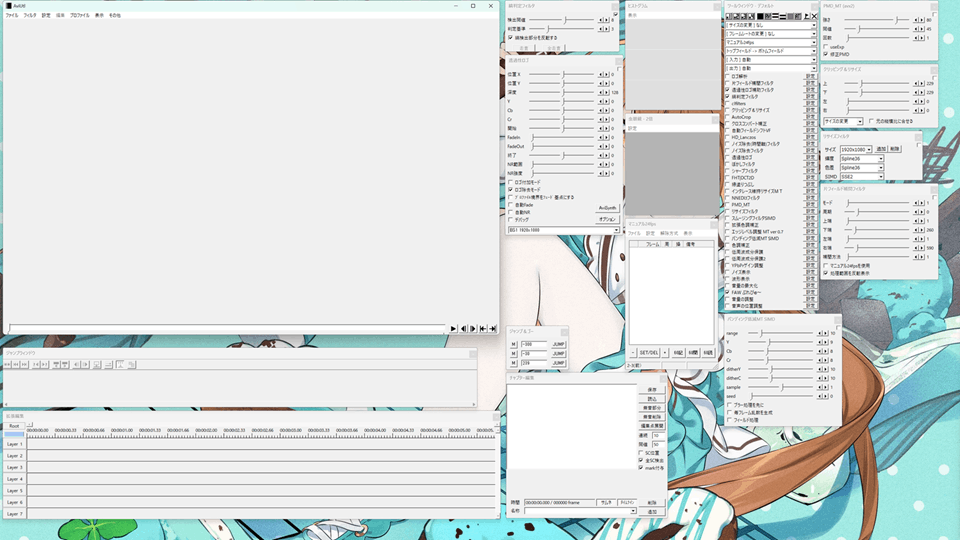Click the Layer 6 button
The image size is (960, 540).
(x=15, y=502)
